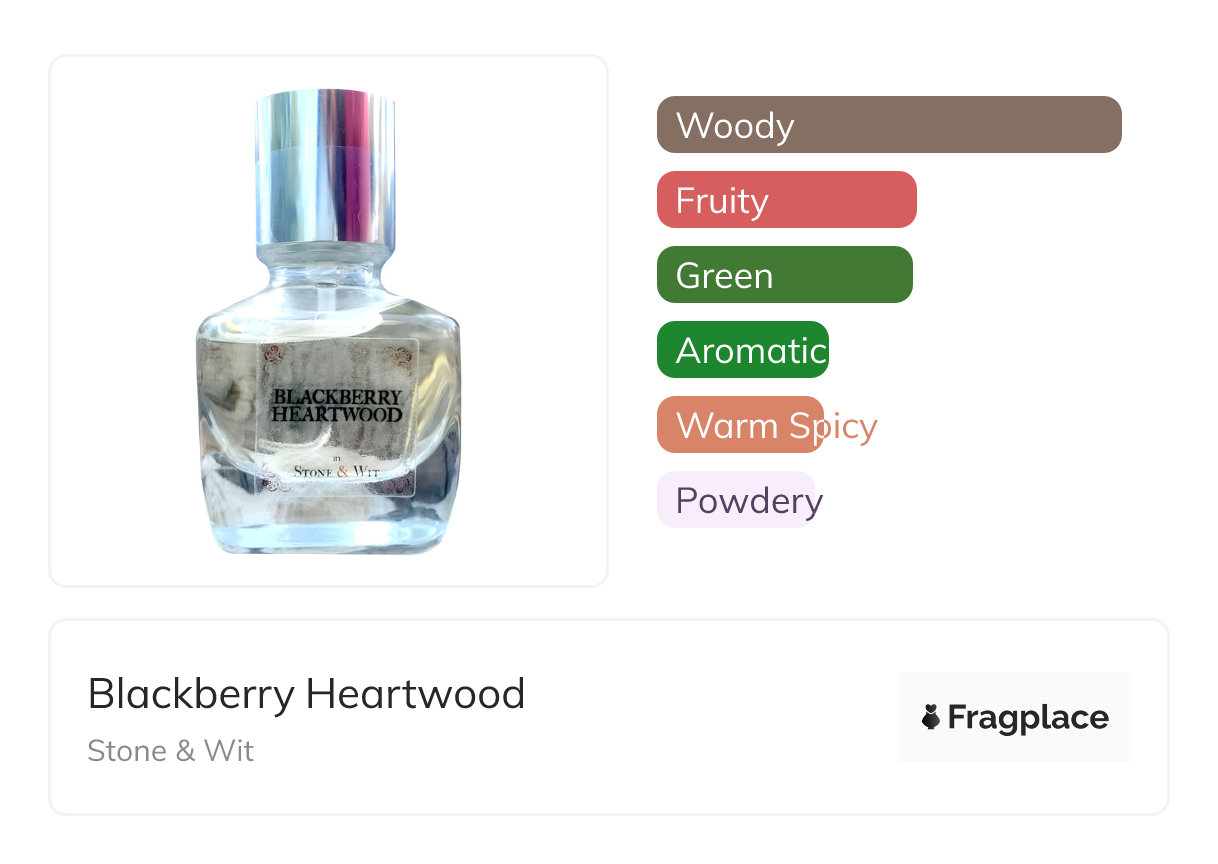Viewport: 1218px width, 864px height.
Task: Click the Fragplace perfume bottle logo icon
Action: click(x=931, y=717)
